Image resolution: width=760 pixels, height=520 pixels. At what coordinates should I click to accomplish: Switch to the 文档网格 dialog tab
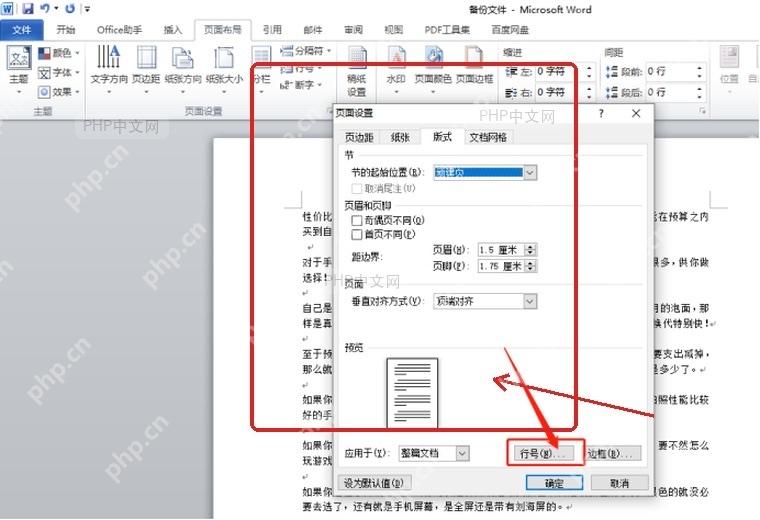488,138
